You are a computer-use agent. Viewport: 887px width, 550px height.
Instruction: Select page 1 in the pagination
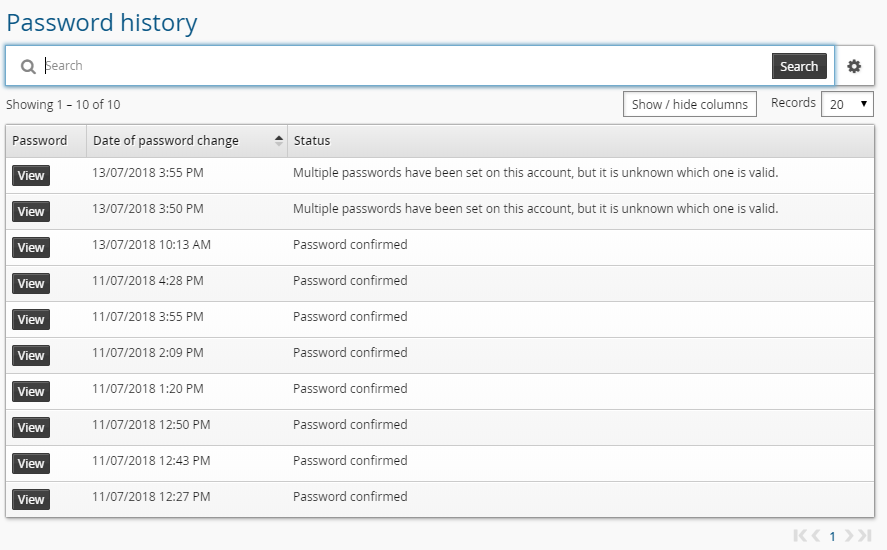pyautogui.click(x=832, y=536)
